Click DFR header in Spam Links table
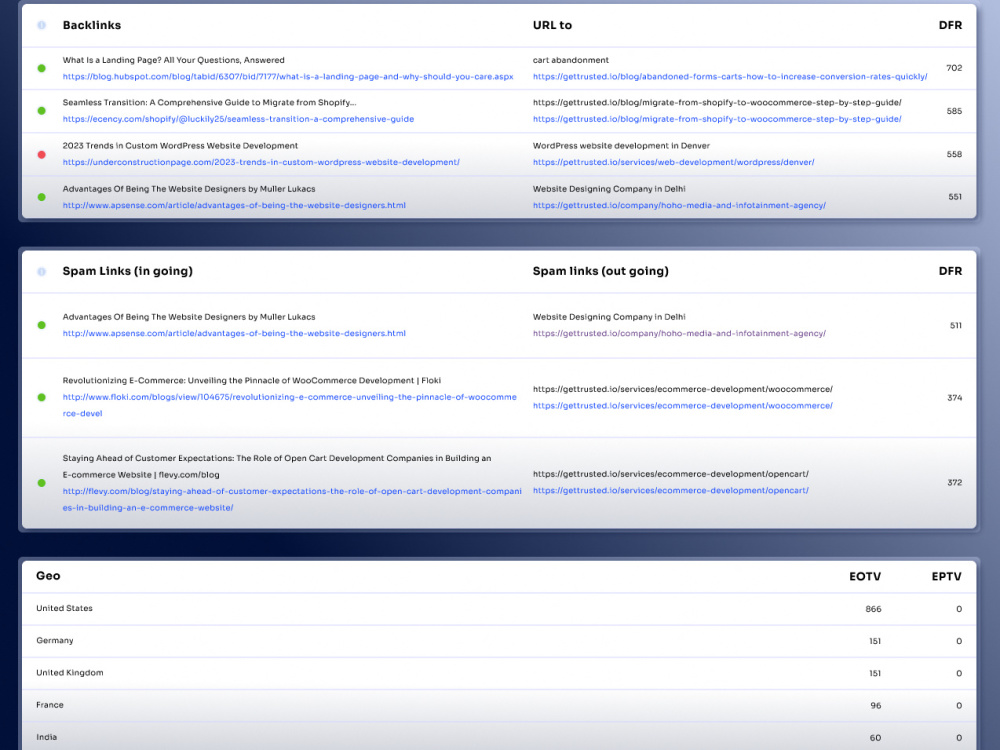The image size is (1000, 750). pos(950,271)
